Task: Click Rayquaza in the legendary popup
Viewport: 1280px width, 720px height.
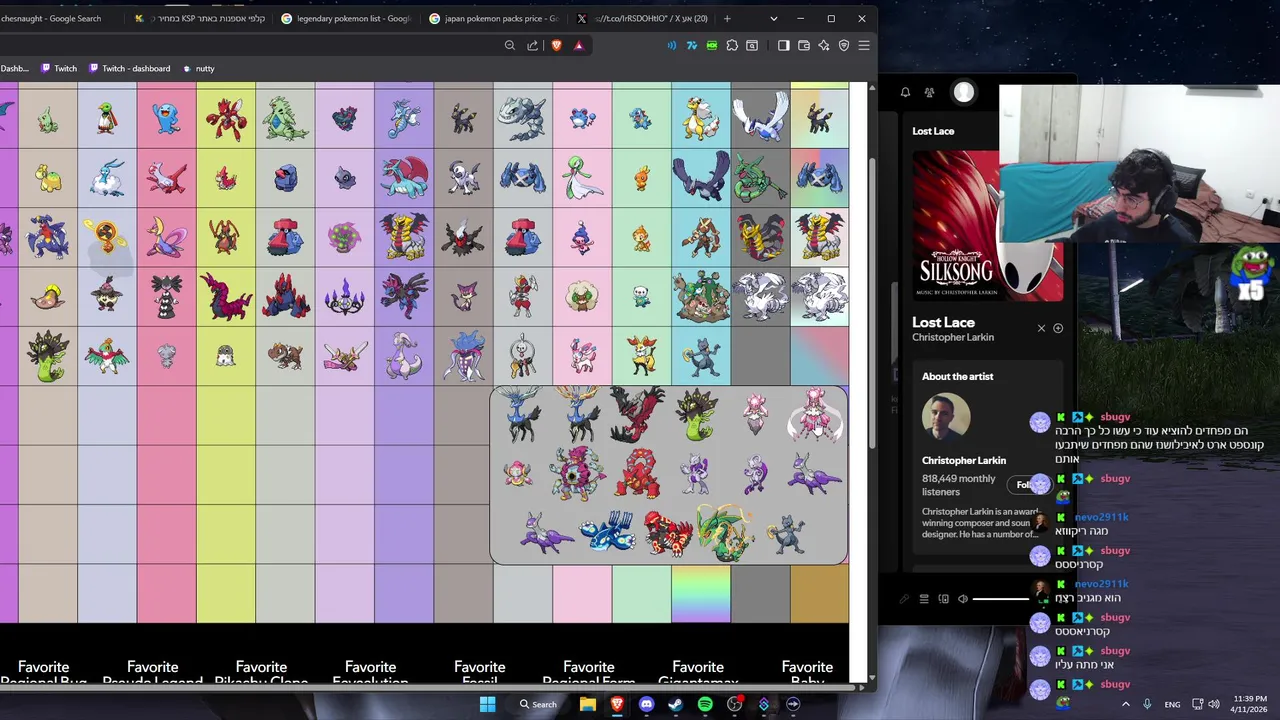Action: coord(726,532)
